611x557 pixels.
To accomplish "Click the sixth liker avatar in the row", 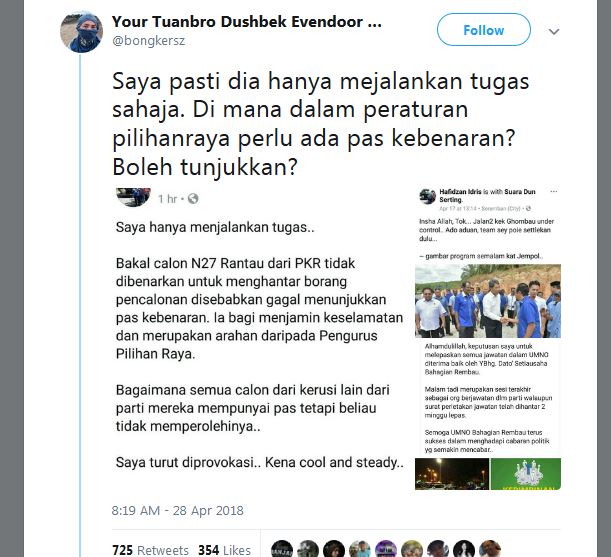I will [412, 549].
